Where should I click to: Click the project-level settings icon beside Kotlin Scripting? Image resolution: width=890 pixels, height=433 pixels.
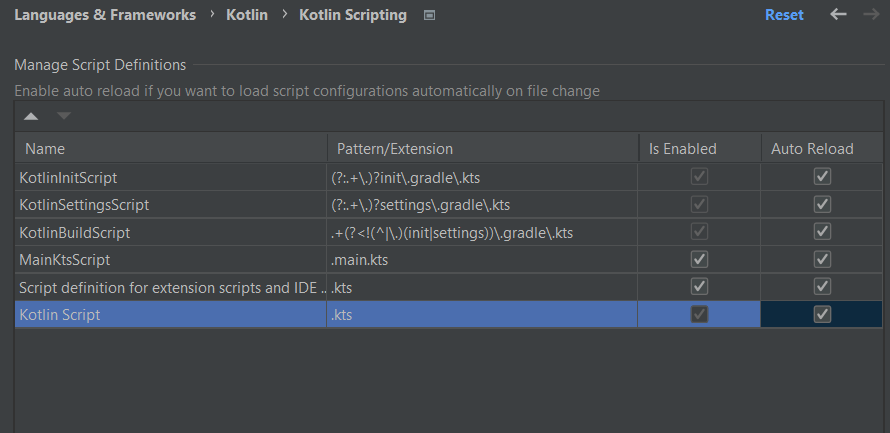pyautogui.click(x=429, y=16)
